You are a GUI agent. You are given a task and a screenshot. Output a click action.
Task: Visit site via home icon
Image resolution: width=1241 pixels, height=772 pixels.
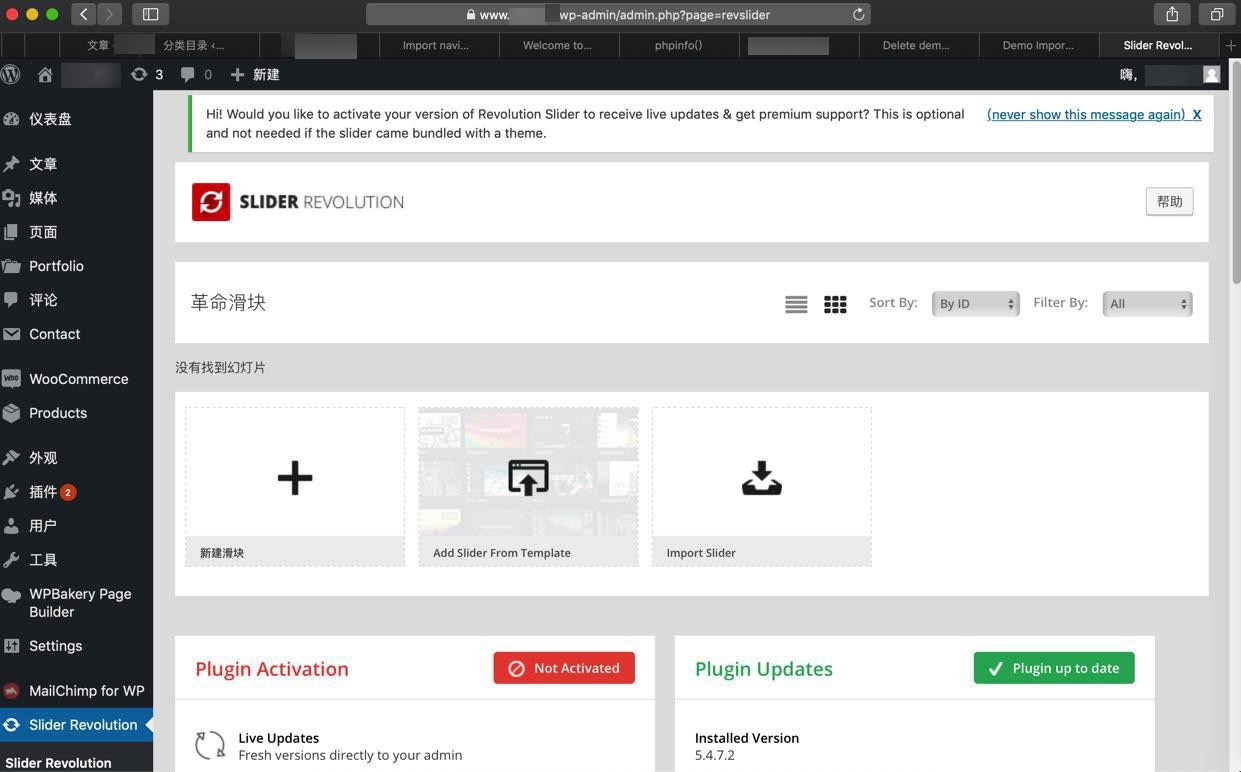pyautogui.click(x=45, y=74)
